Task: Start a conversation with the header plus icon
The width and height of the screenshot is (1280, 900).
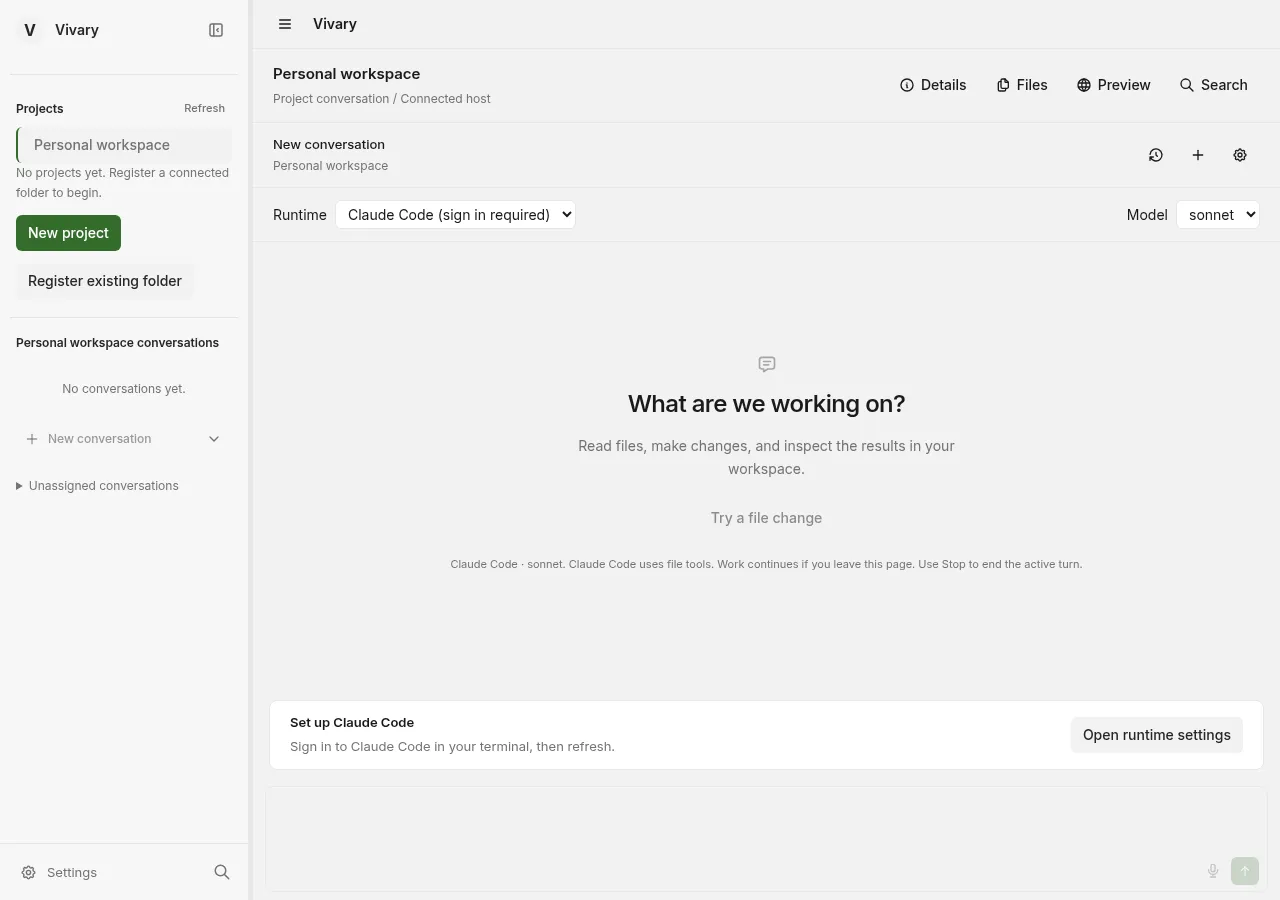Action: click(x=1198, y=155)
